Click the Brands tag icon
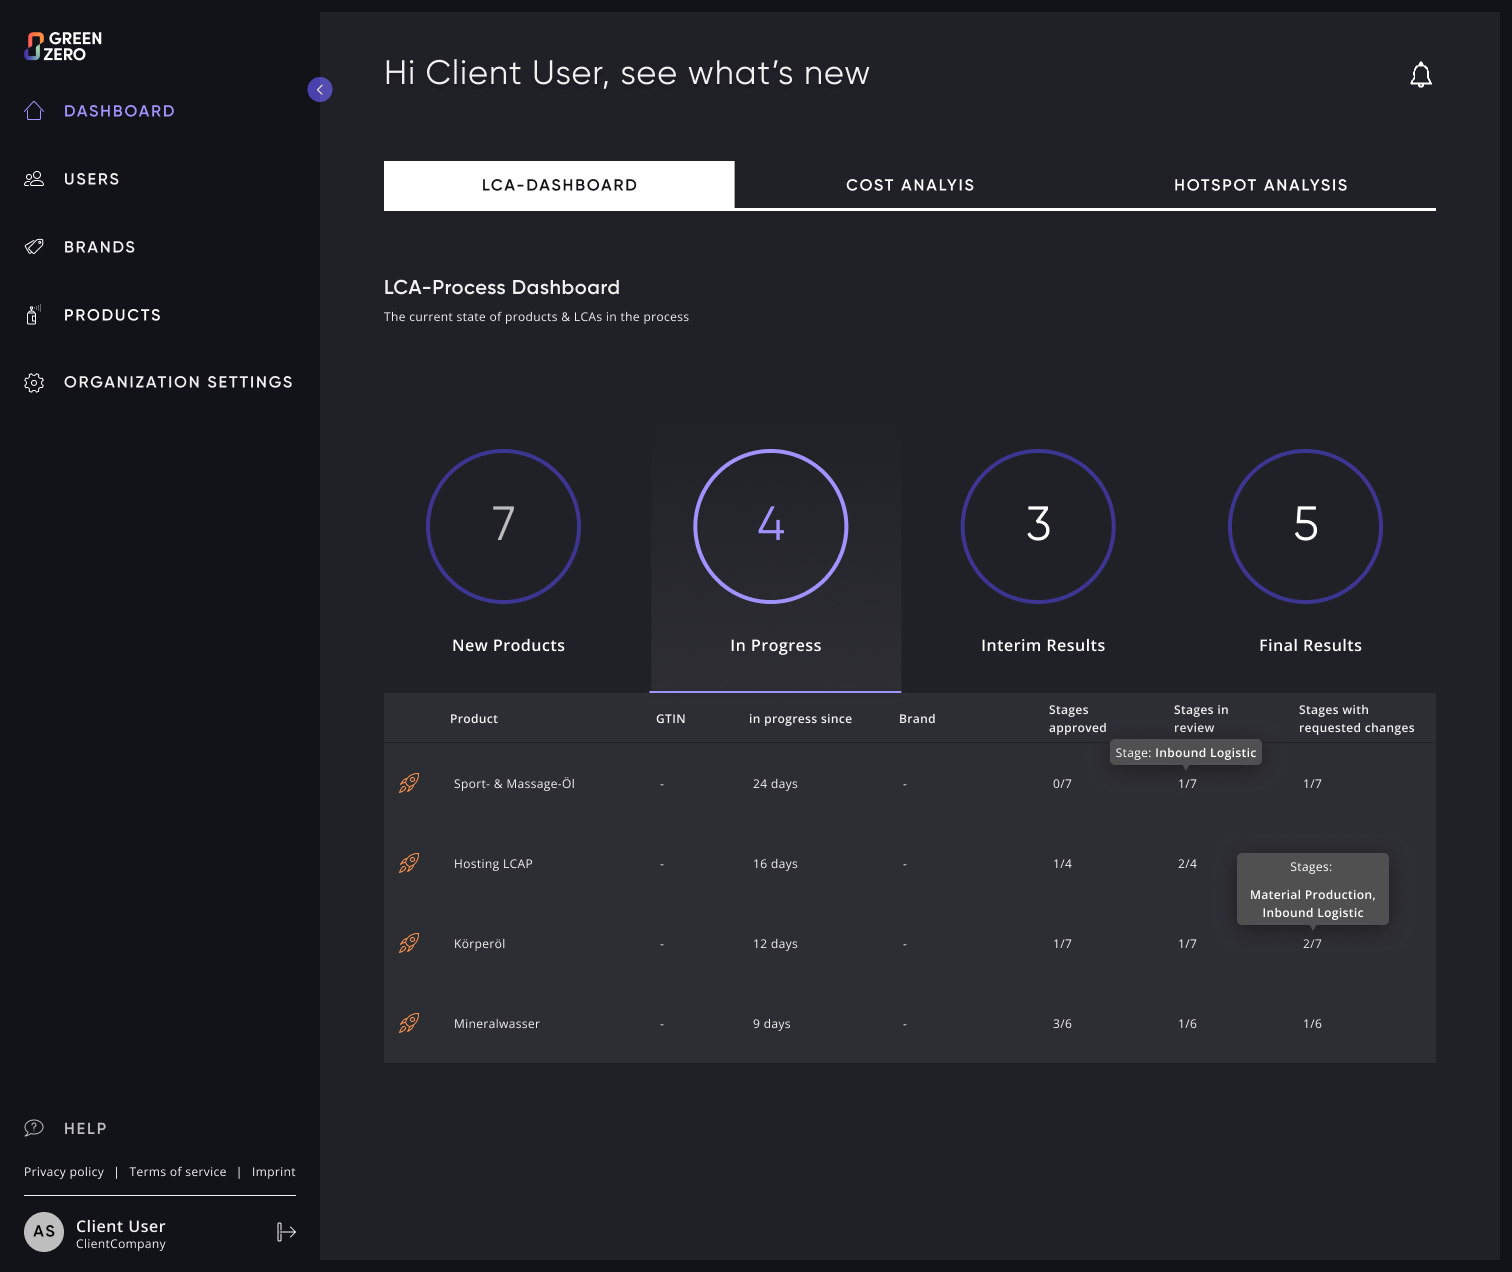1512x1272 pixels. pos(34,247)
